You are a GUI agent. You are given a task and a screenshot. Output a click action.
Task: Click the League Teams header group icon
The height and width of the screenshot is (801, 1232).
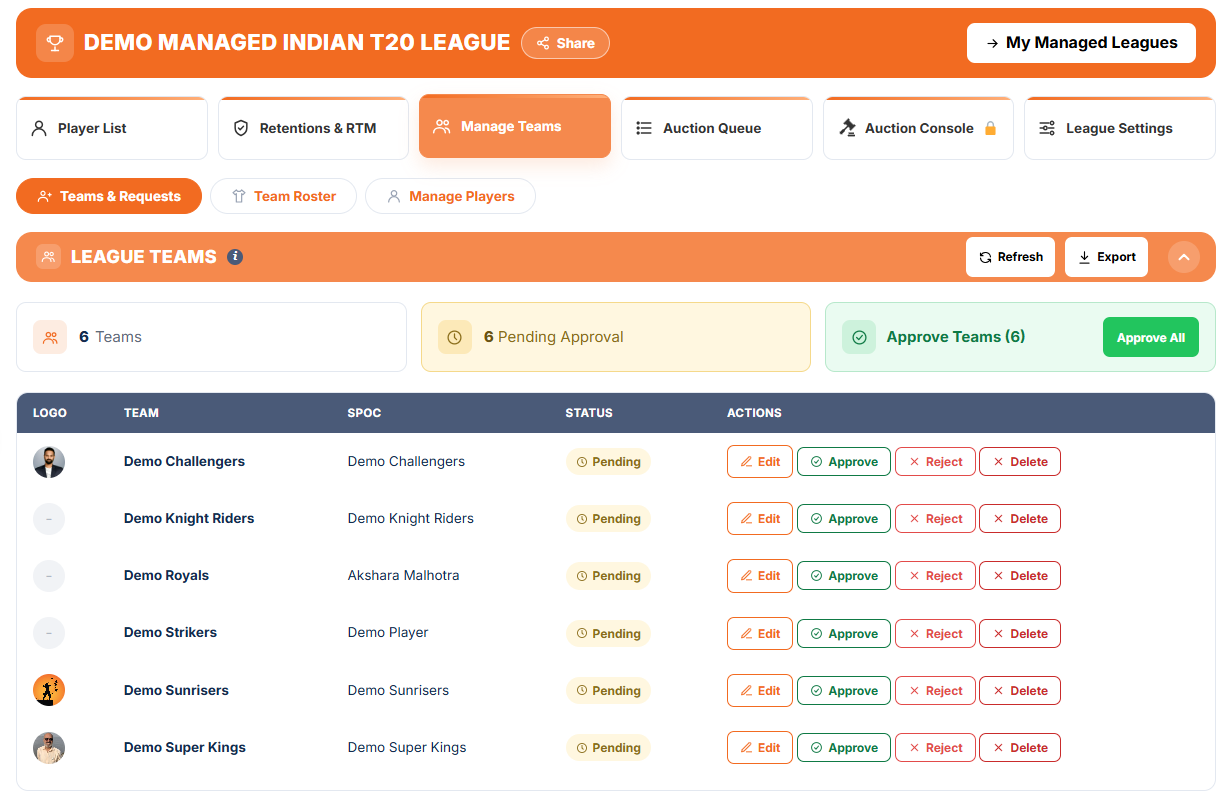[49, 257]
